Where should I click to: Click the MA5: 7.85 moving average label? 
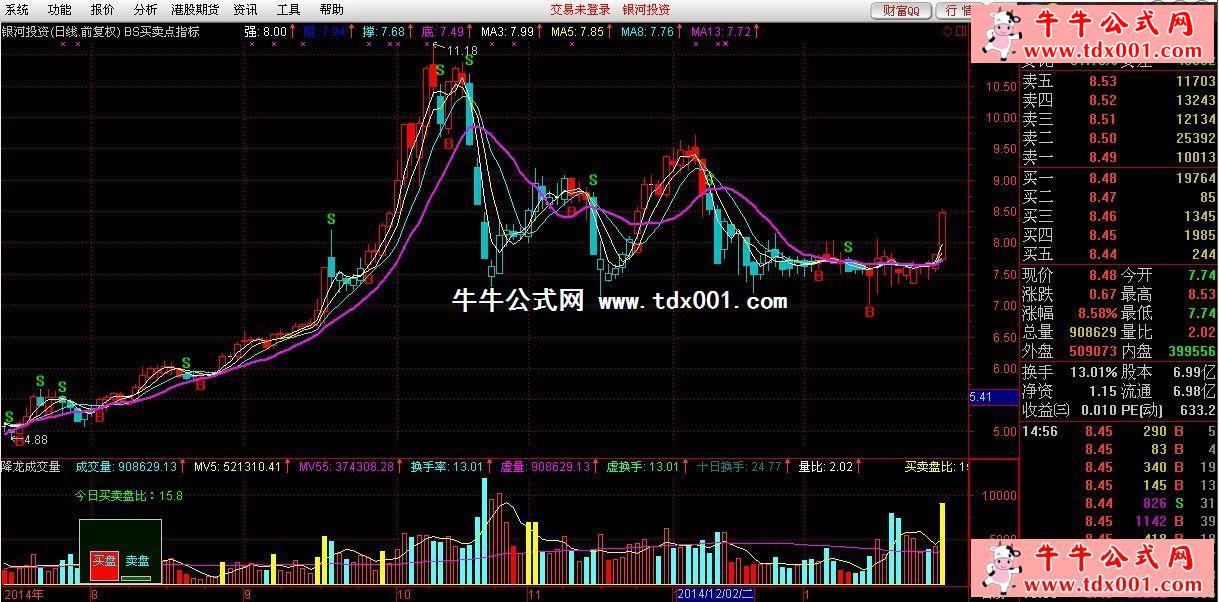[578, 31]
